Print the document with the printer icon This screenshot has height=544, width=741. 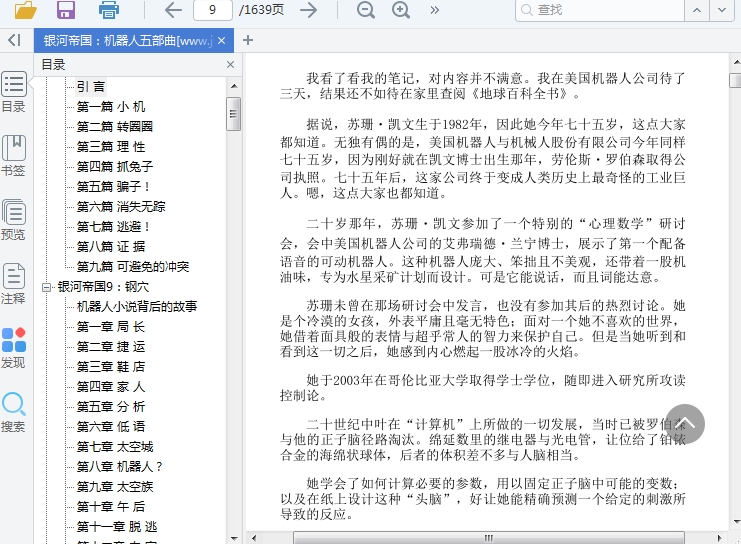tap(109, 9)
